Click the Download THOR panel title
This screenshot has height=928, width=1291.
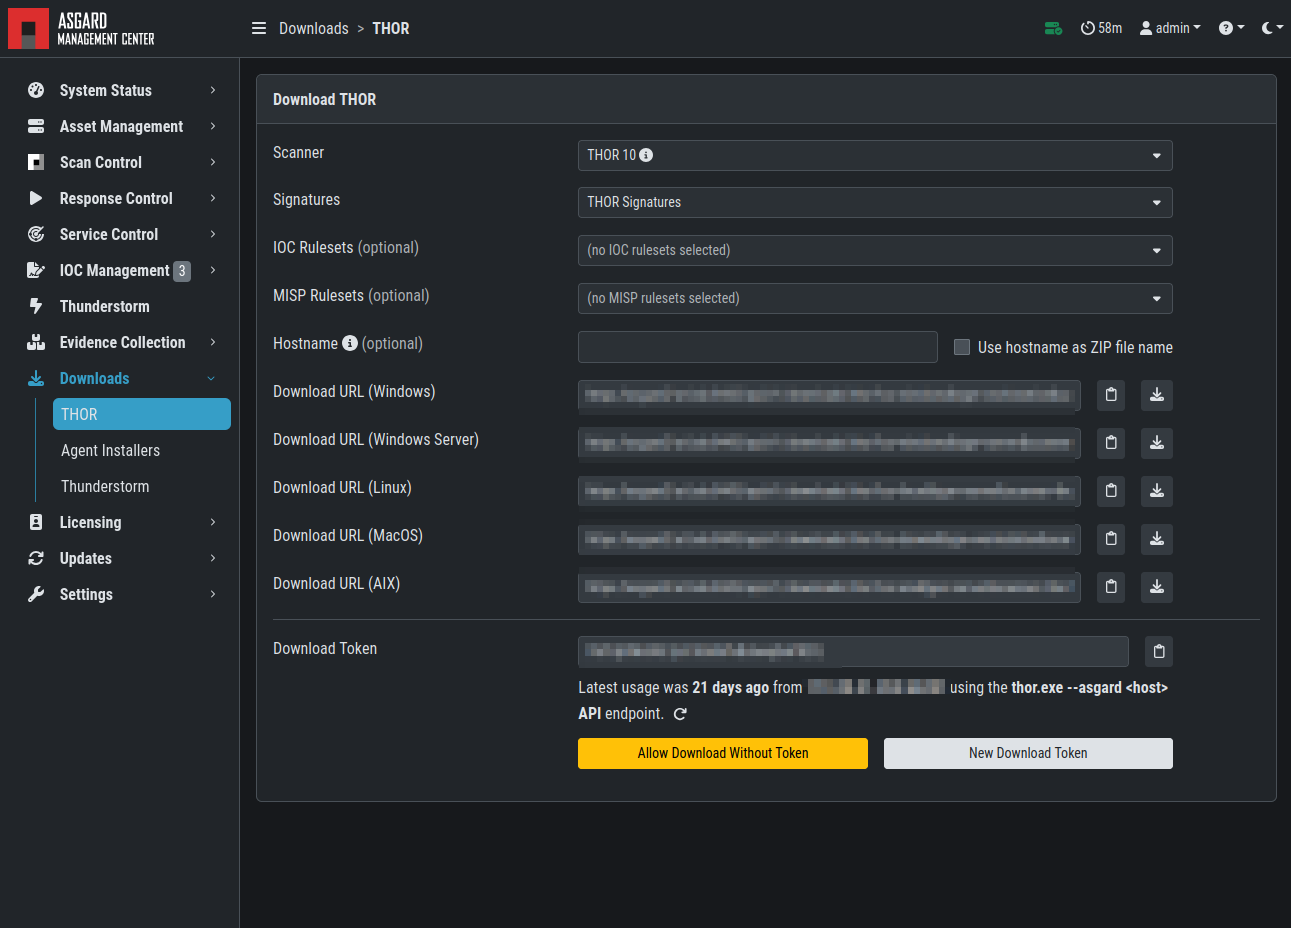pos(325,99)
